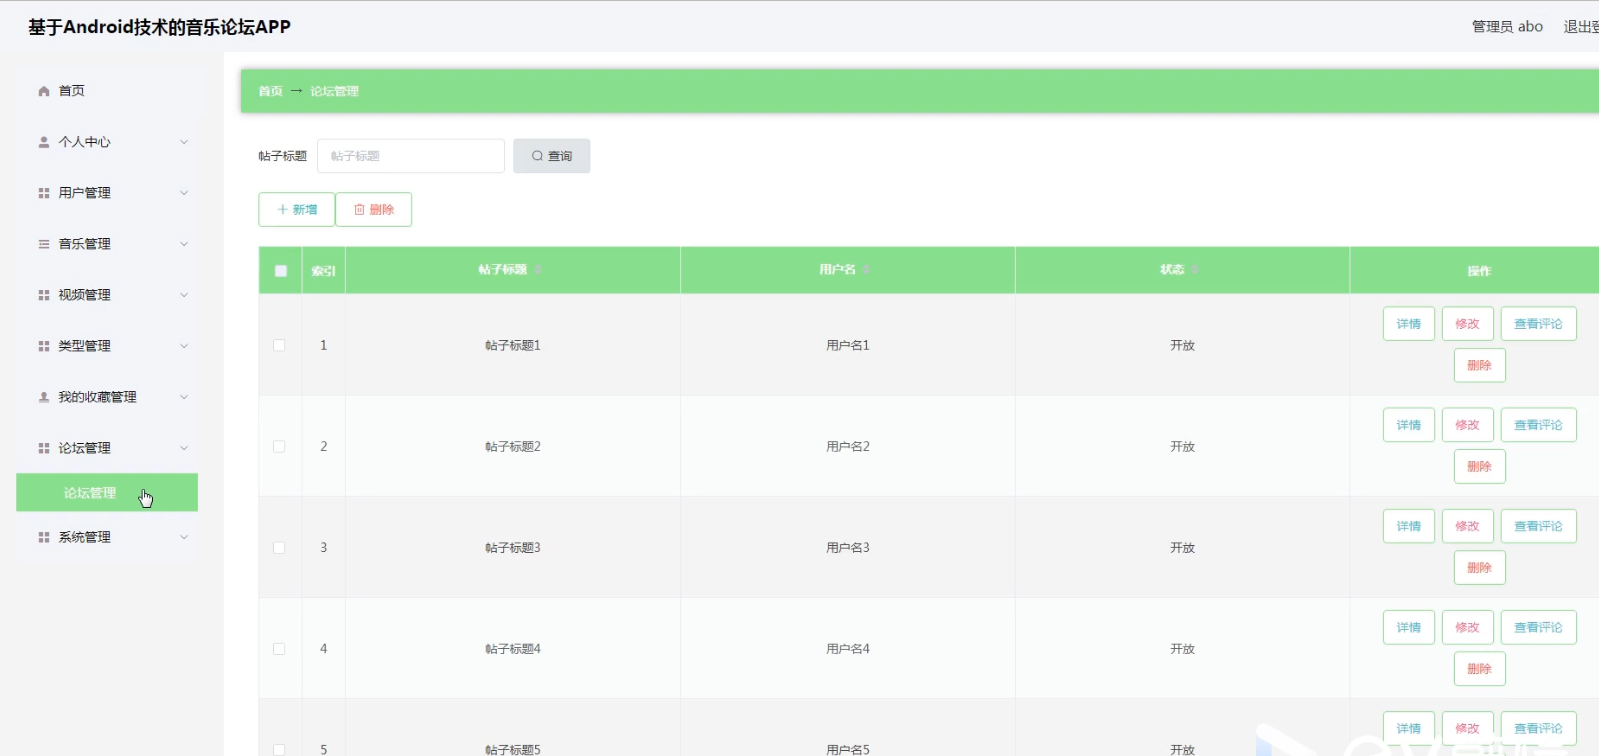Expand the 个人中心 chevron

pos(184,142)
